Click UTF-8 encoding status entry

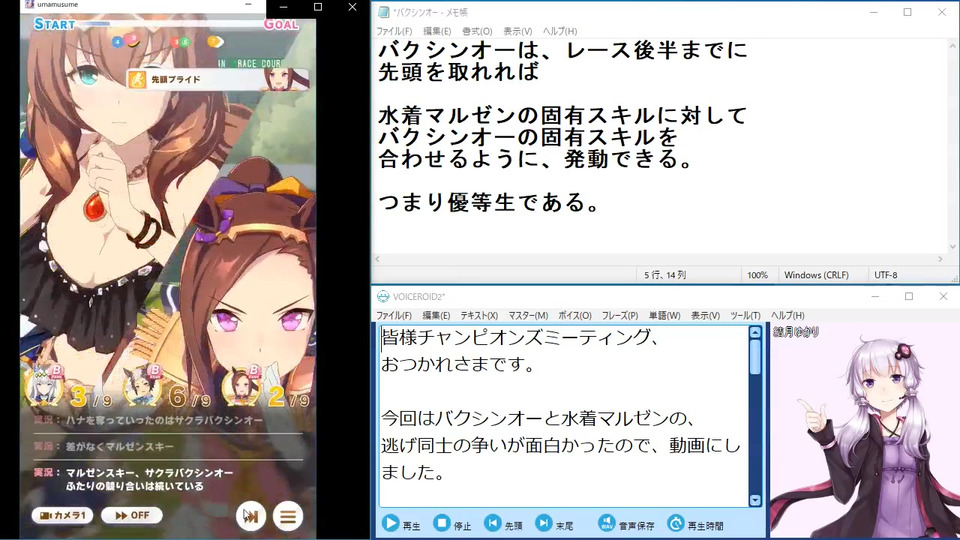tap(885, 275)
